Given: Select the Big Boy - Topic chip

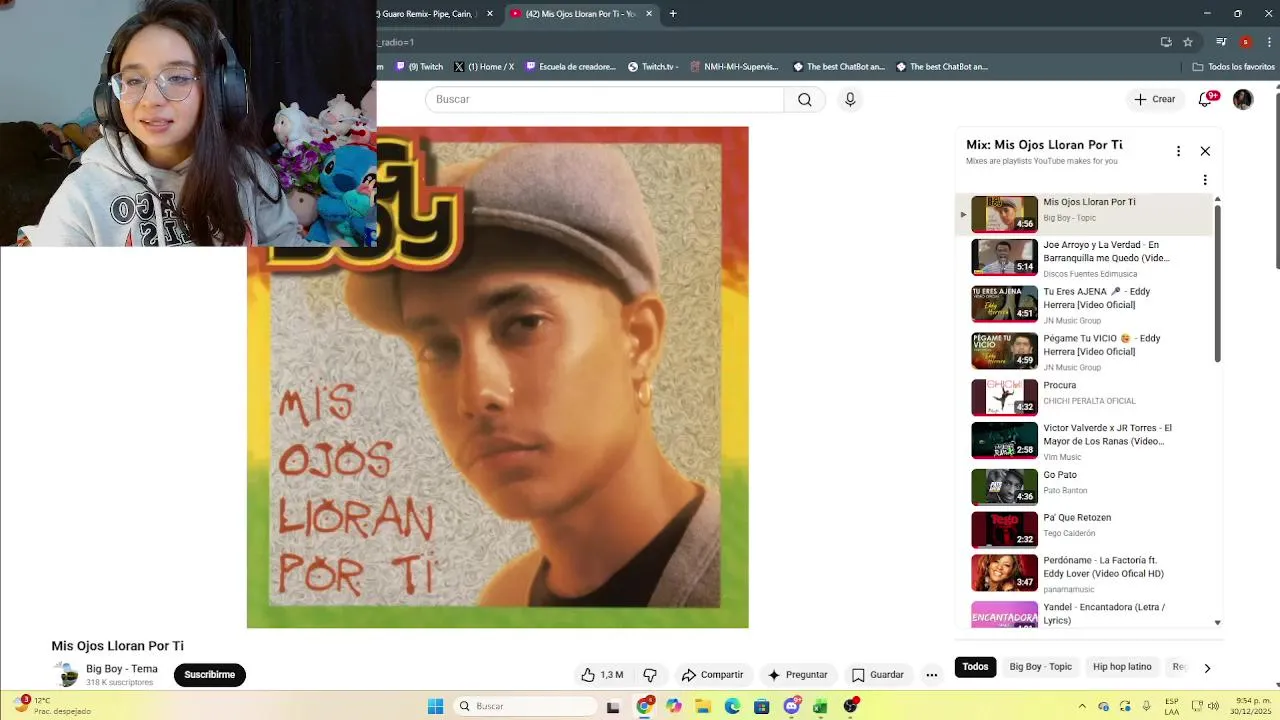Looking at the screenshot, I should (1040, 667).
